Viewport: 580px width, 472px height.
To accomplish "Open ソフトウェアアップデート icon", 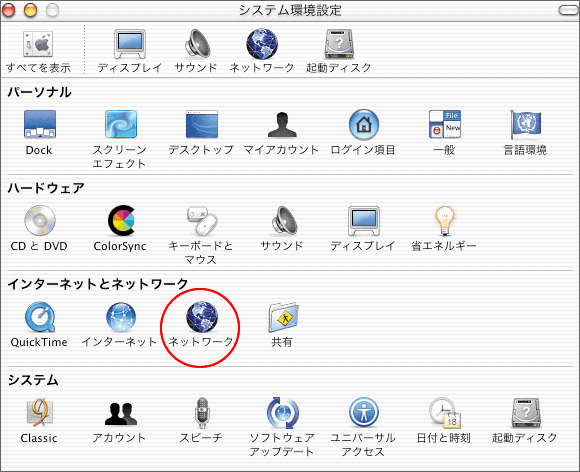I will [x=283, y=413].
